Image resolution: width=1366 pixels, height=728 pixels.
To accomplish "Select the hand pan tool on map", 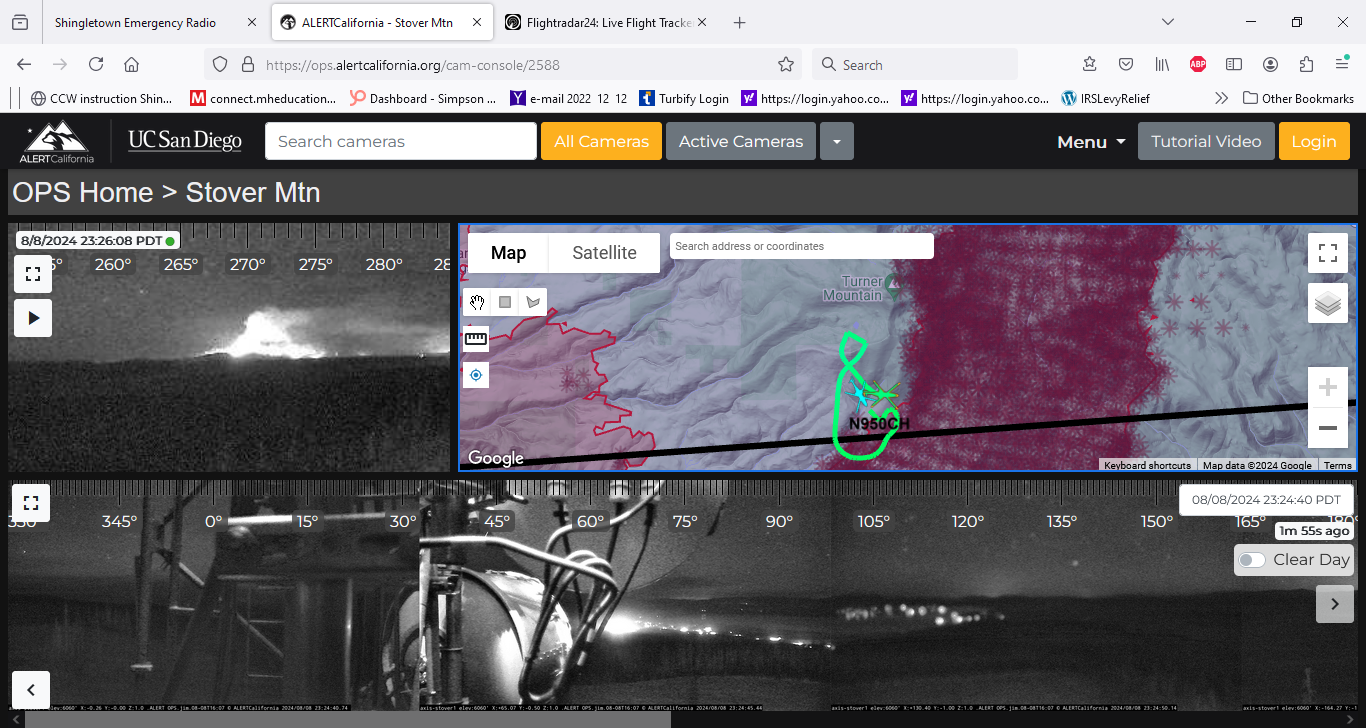I will click(478, 302).
